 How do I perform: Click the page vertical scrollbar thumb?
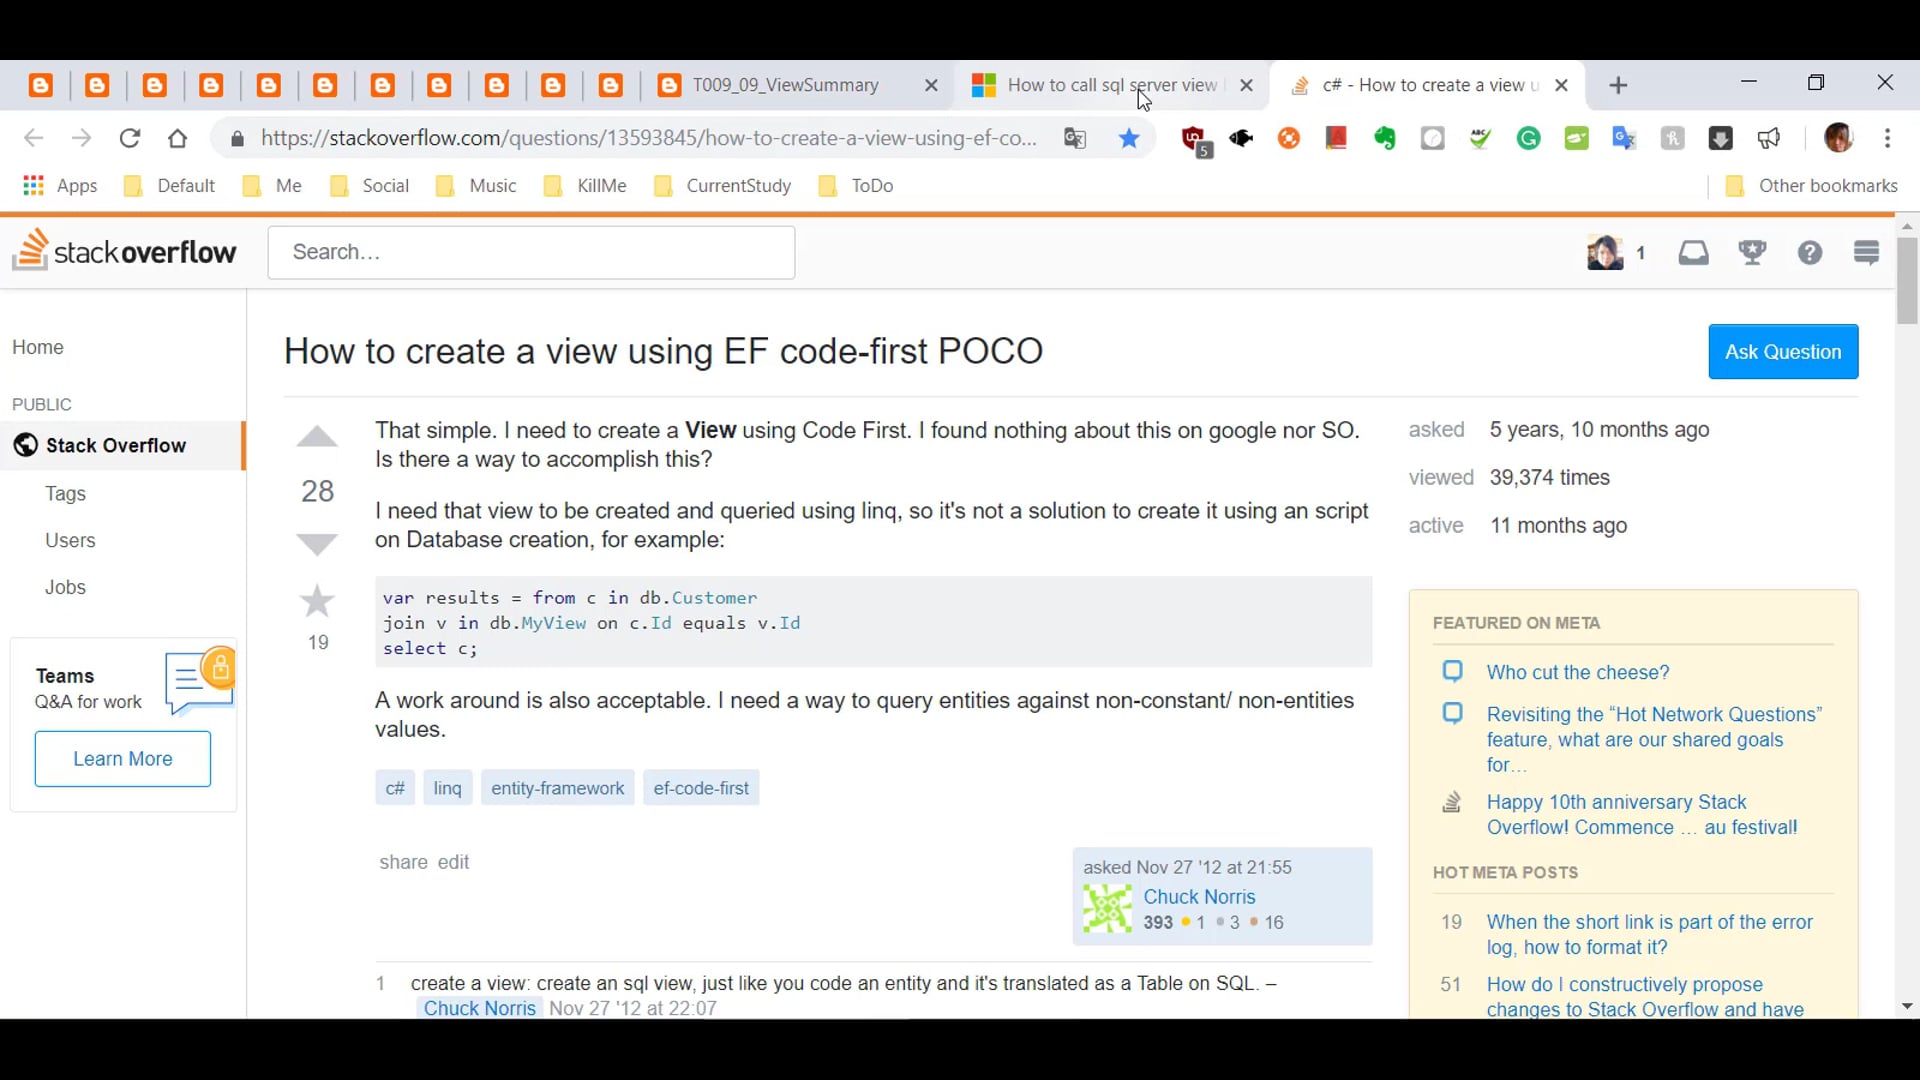coord(1907,280)
